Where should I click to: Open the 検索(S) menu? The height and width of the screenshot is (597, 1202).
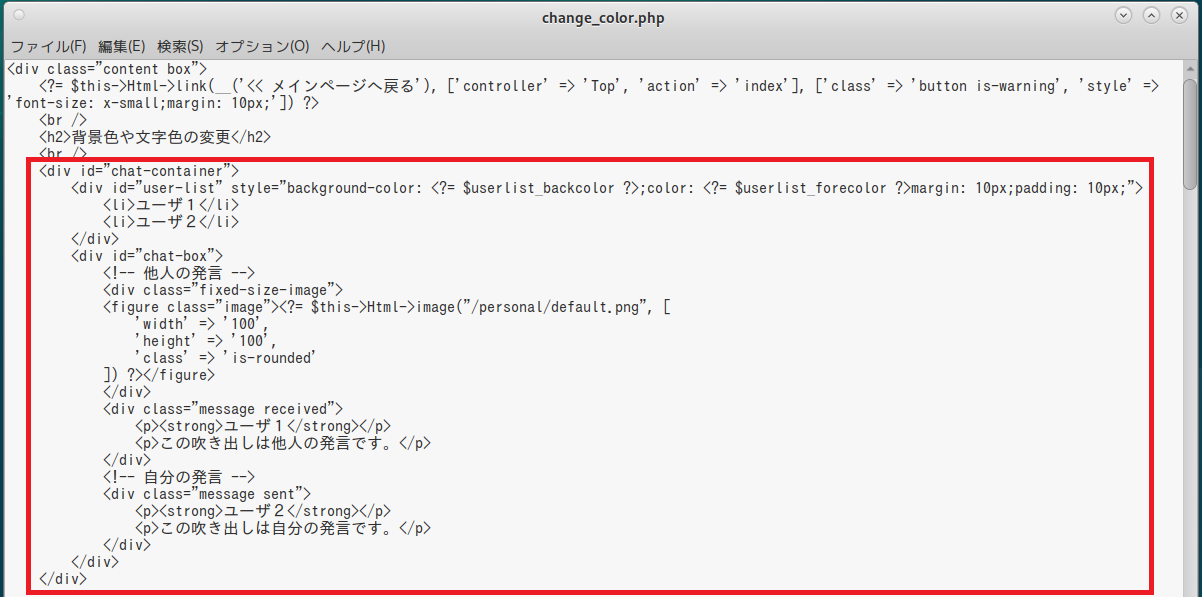[180, 46]
